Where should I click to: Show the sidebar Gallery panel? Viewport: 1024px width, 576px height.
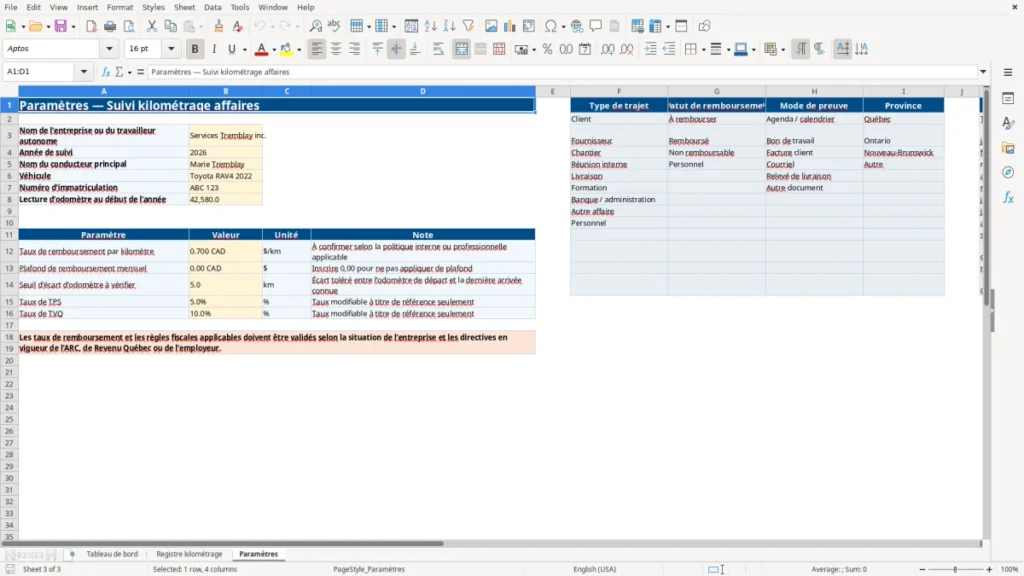(1008, 148)
